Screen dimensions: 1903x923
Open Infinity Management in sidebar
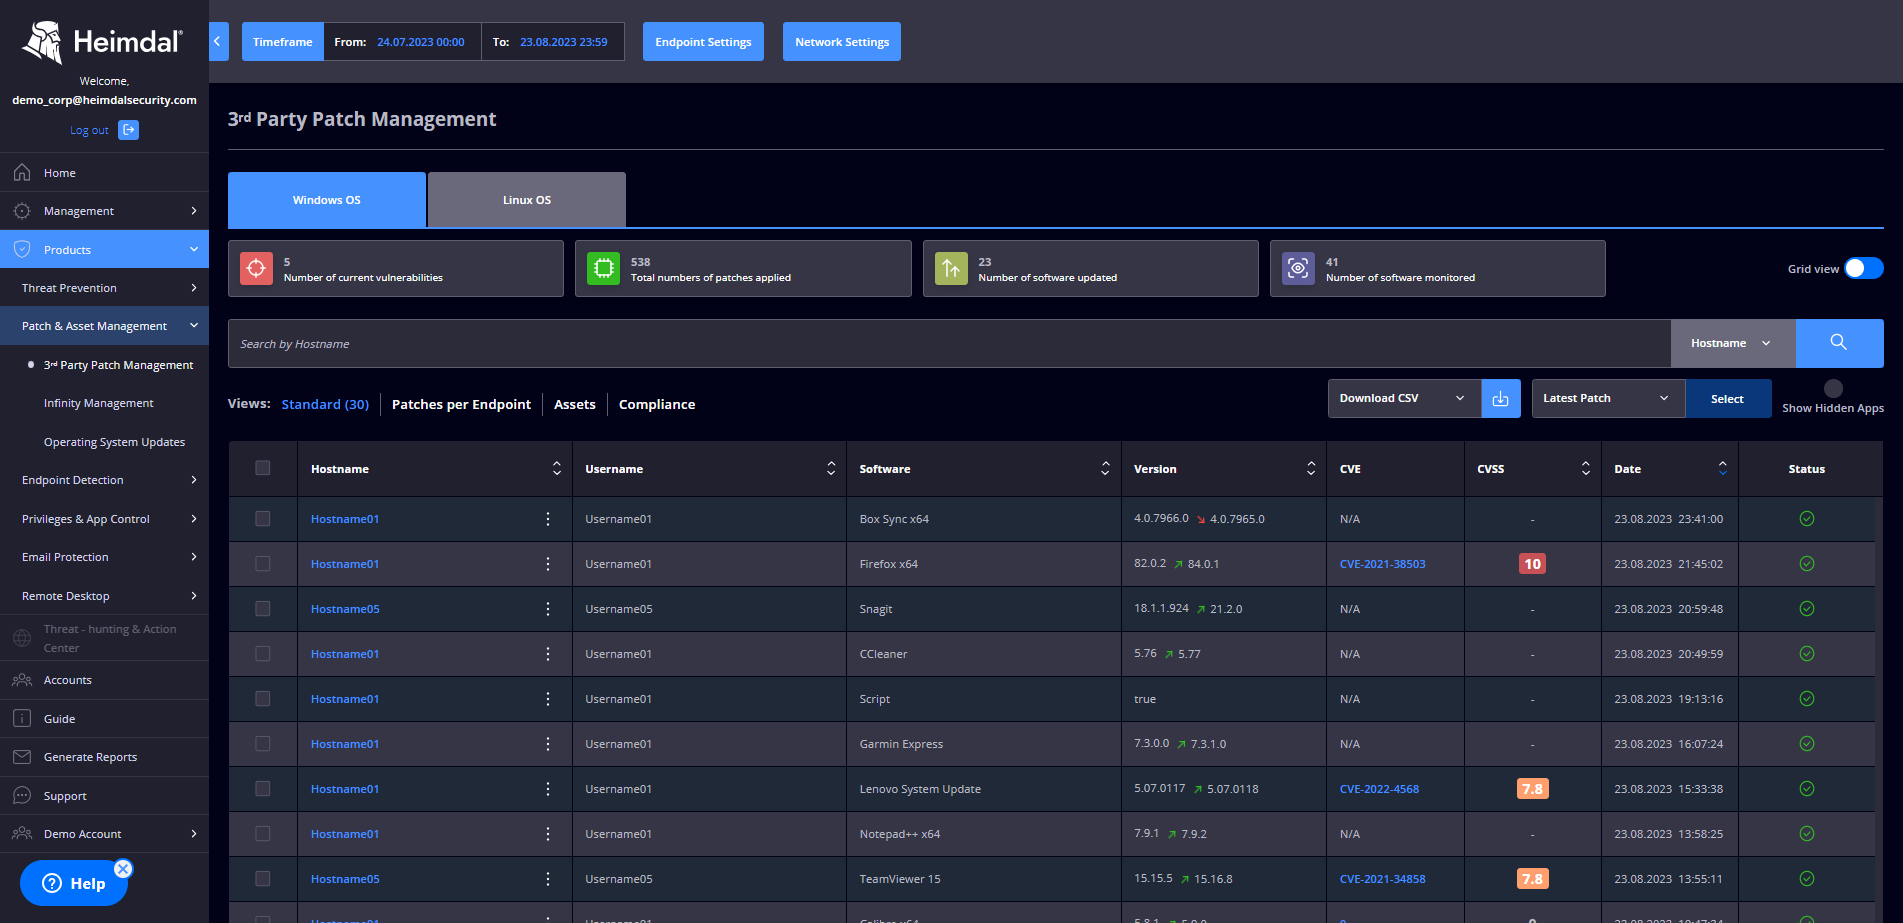pos(99,403)
